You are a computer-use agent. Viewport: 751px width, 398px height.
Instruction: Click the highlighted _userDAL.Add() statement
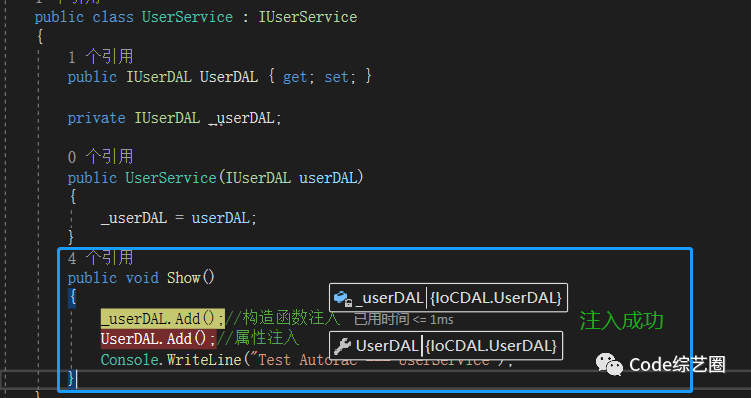(x=162, y=318)
